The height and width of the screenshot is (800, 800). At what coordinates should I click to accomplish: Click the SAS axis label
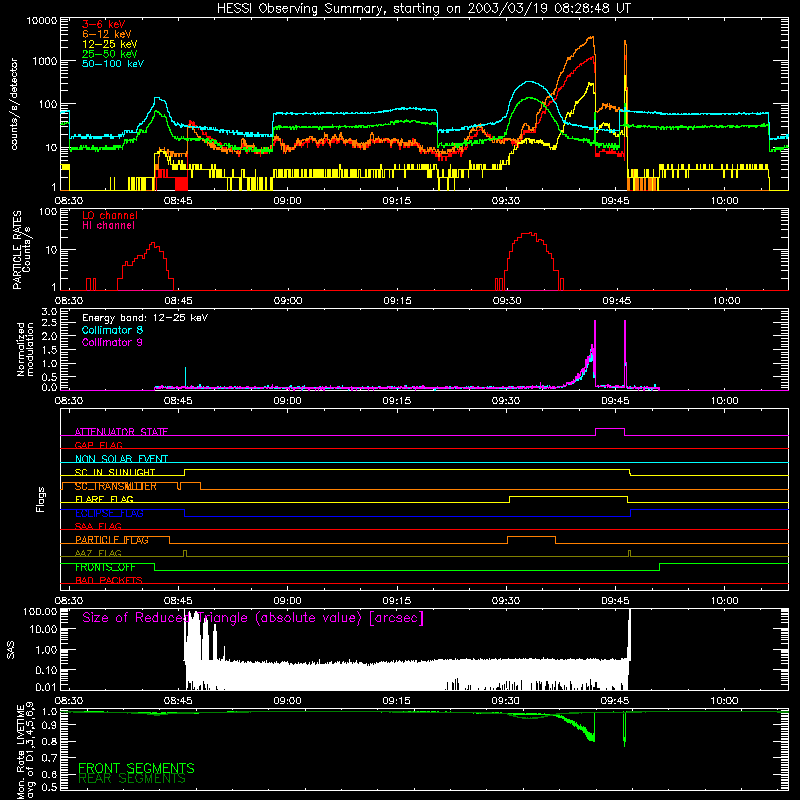[11, 650]
